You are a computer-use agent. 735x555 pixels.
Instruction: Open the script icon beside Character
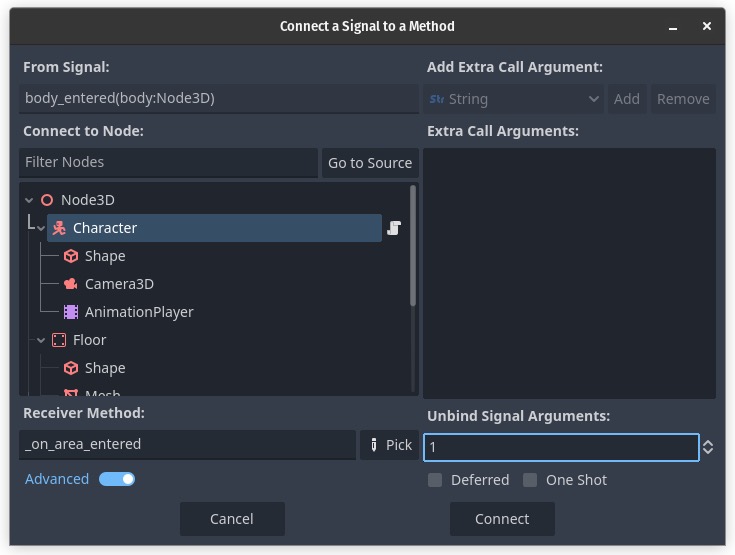pyautogui.click(x=394, y=228)
